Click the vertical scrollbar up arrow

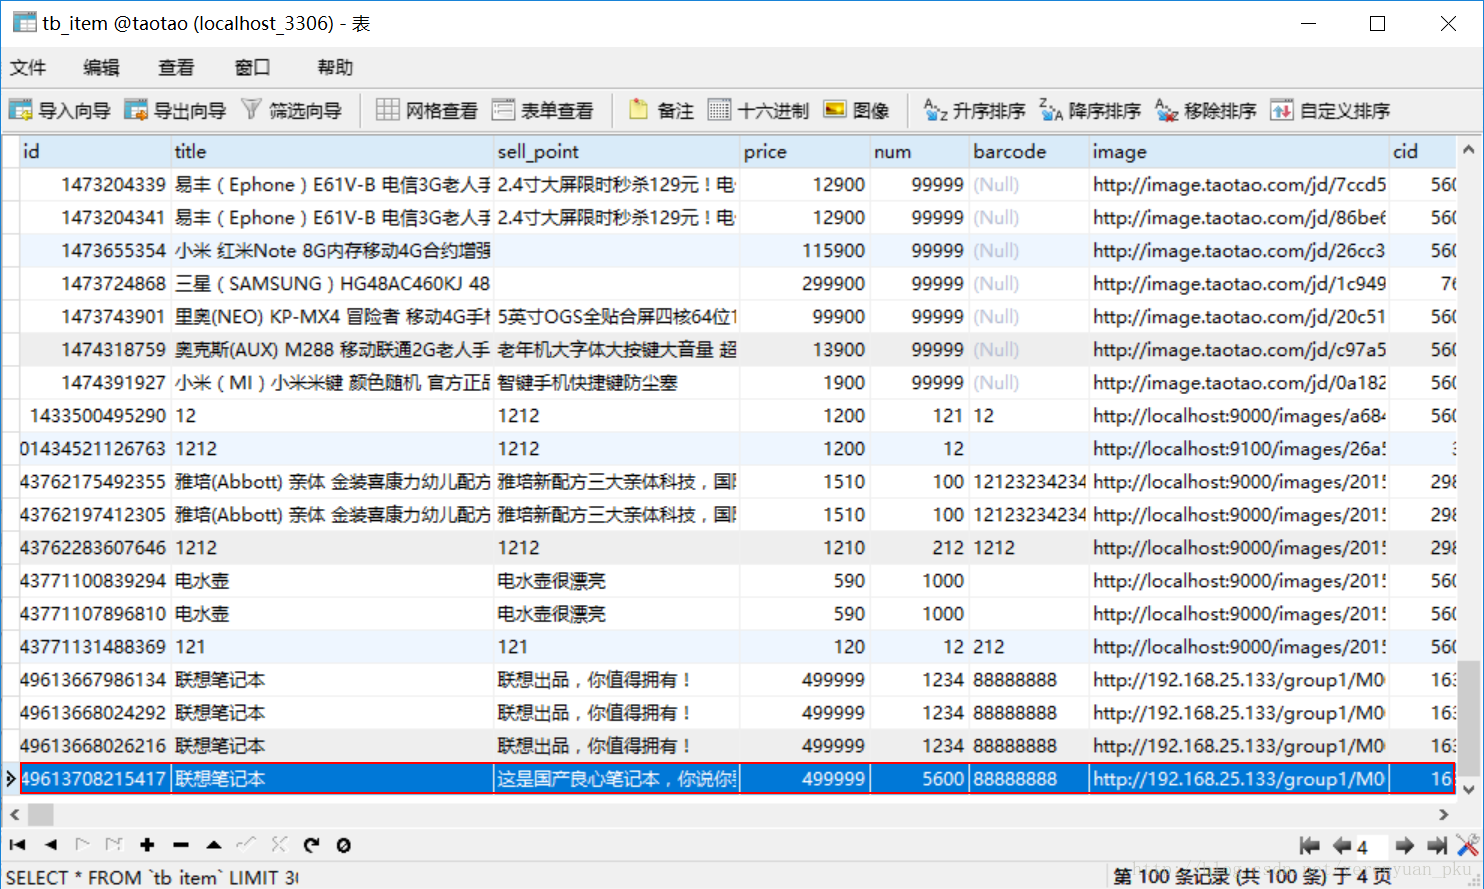(x=1469, y=150)
